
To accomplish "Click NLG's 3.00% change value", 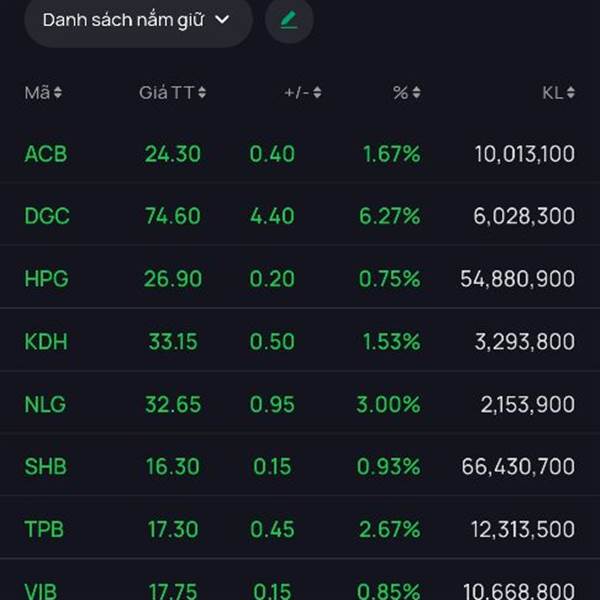I will coord(388,405).
